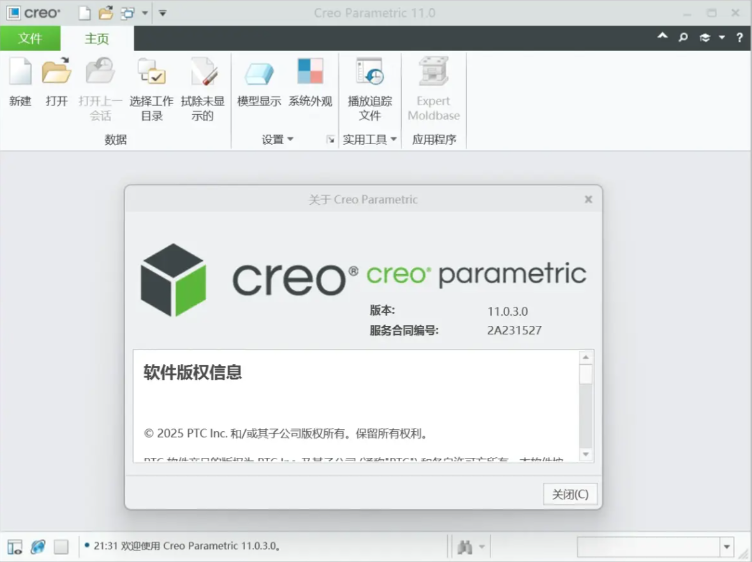This screenshot has width=752, height=562.
Task: Open the selection filter combo box in status bar
Action: [x=655, y=547]
